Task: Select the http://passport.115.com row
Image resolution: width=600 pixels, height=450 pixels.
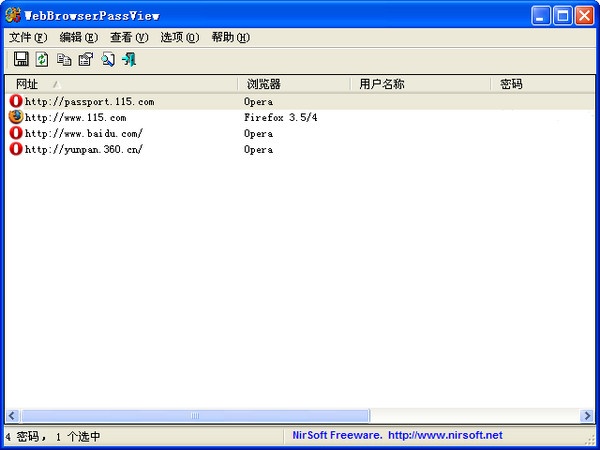Action: pyautogui.click(x=300, y=101)
